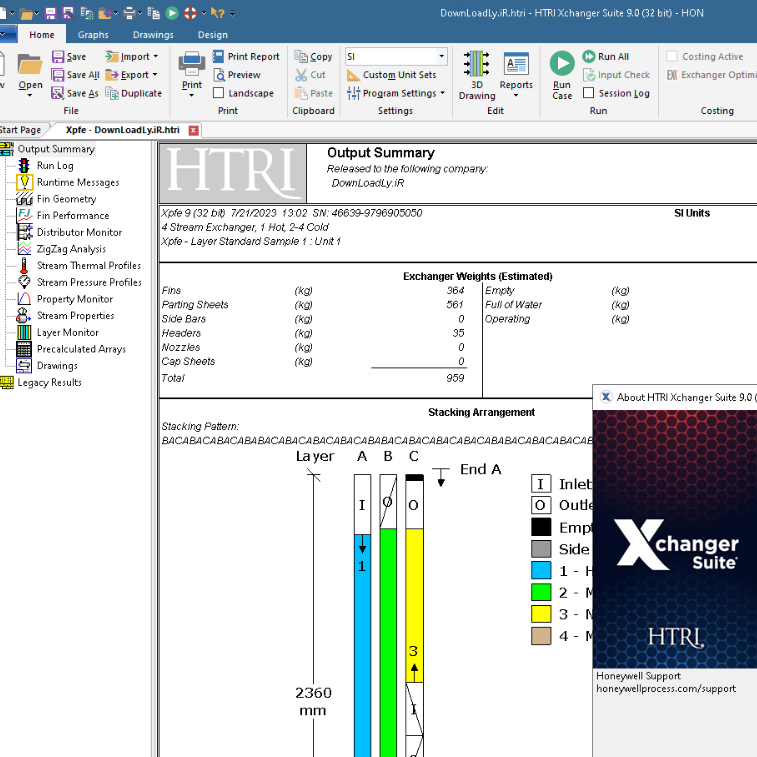Screen dimensions: 757x757
Task: Click the Inlet 'I' legend box
Action: (541, 484)
